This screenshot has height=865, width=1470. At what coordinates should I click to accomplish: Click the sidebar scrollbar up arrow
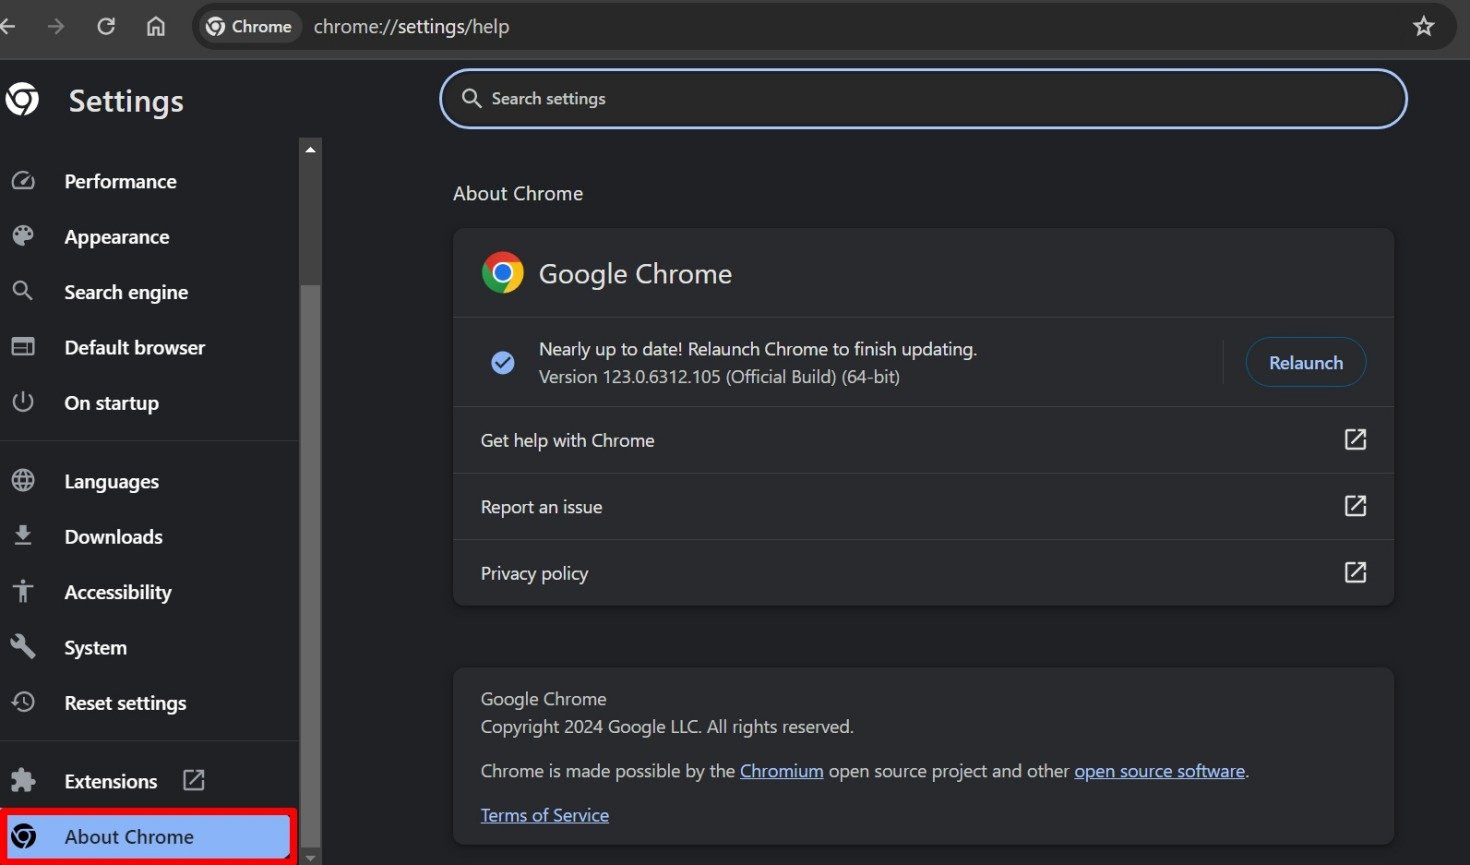(x=310, y=149)
